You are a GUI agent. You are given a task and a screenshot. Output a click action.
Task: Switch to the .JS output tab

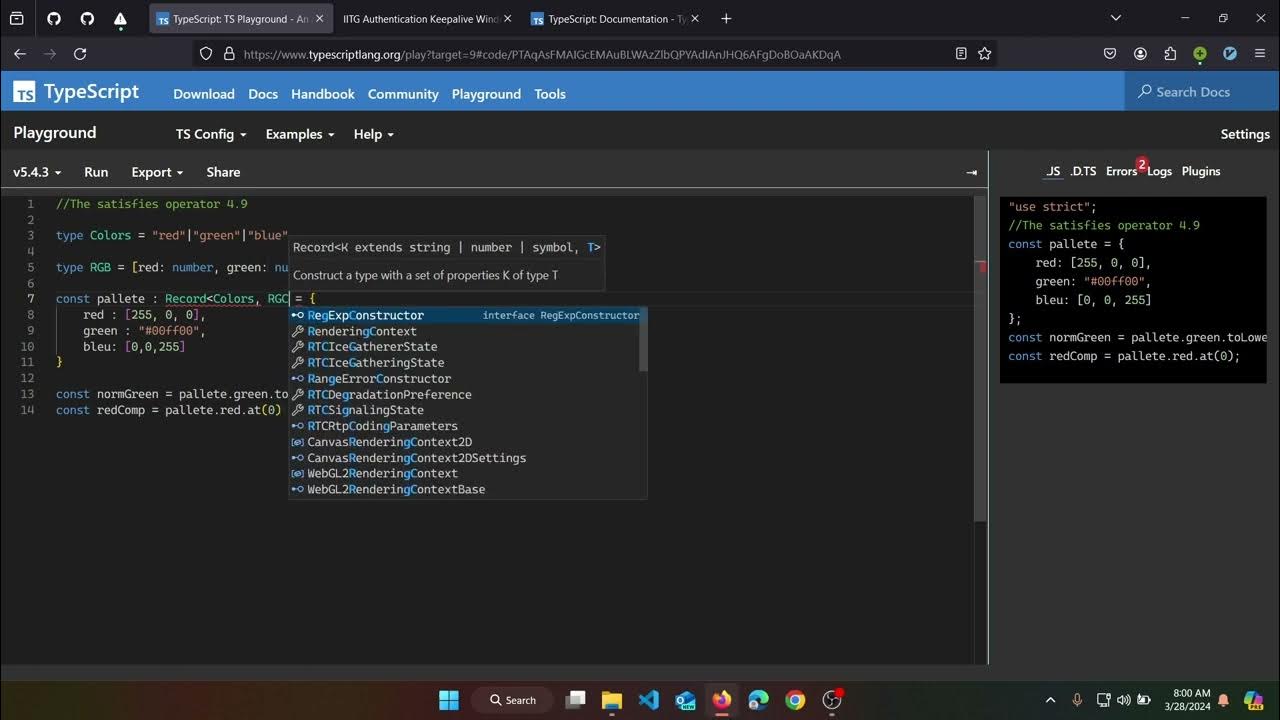click(x=1053, y=171)
